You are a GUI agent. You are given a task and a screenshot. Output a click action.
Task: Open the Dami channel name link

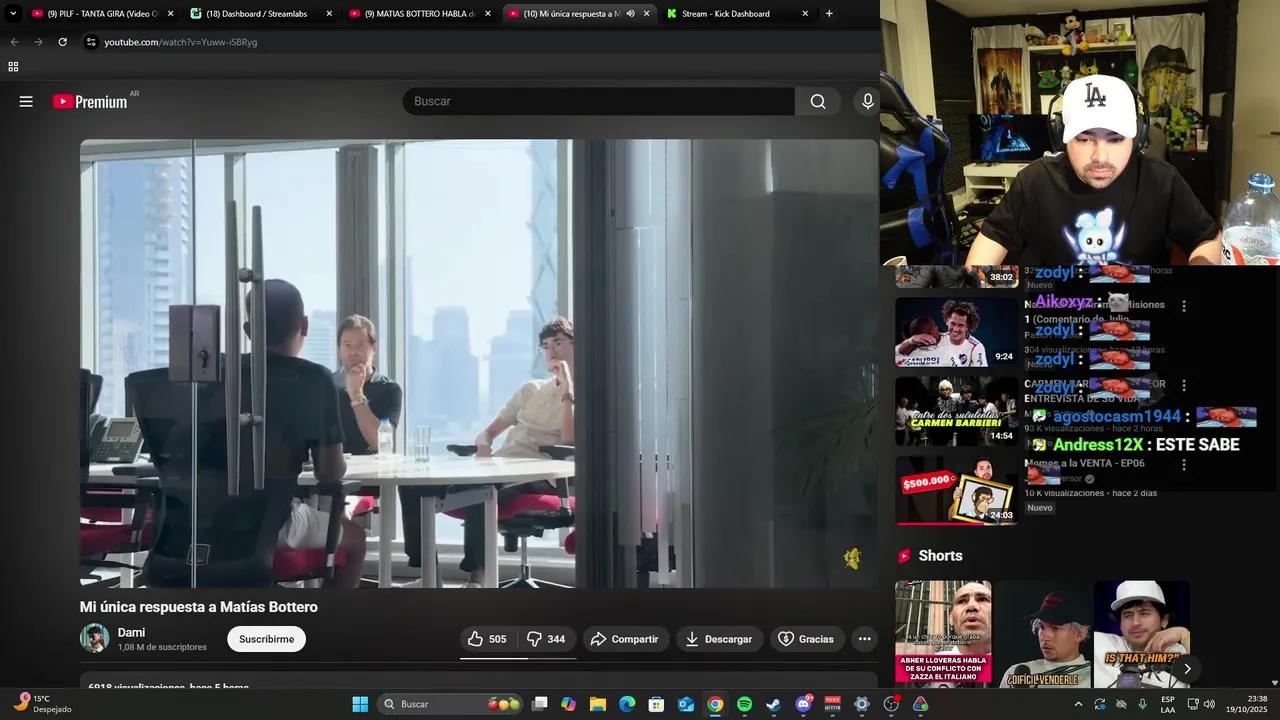click(131, 632)
